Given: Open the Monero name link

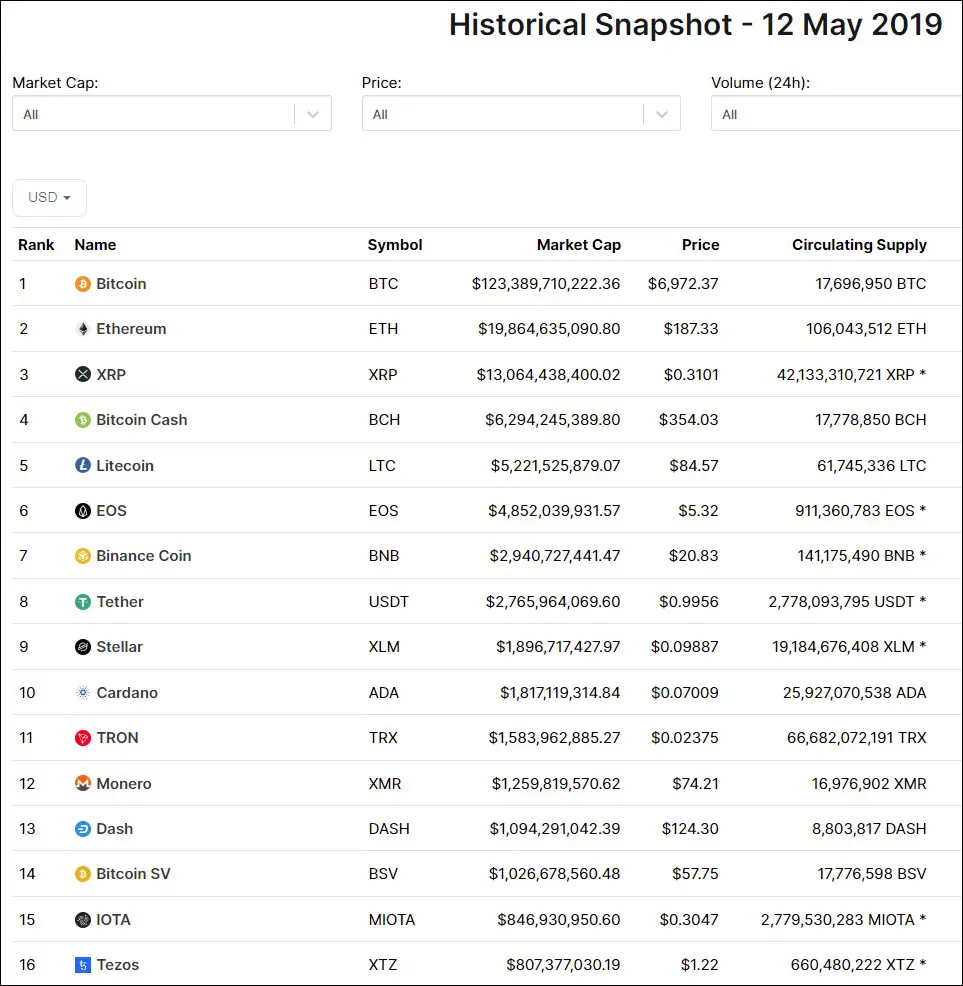Looking at the screenshot, I should click(124, 784).
